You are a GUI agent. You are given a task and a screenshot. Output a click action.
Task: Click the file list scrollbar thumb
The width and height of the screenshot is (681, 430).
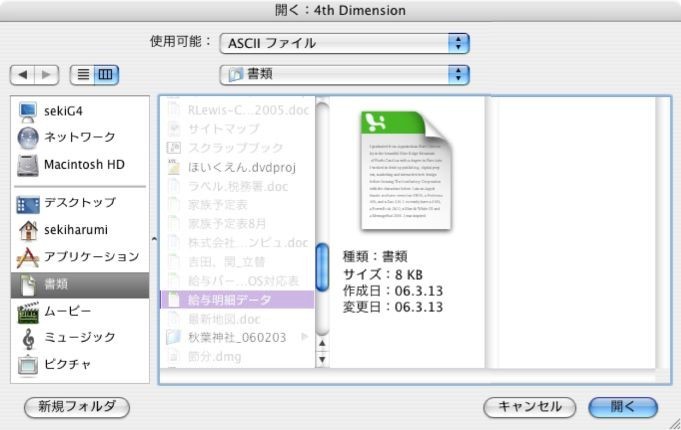[322, 266]
